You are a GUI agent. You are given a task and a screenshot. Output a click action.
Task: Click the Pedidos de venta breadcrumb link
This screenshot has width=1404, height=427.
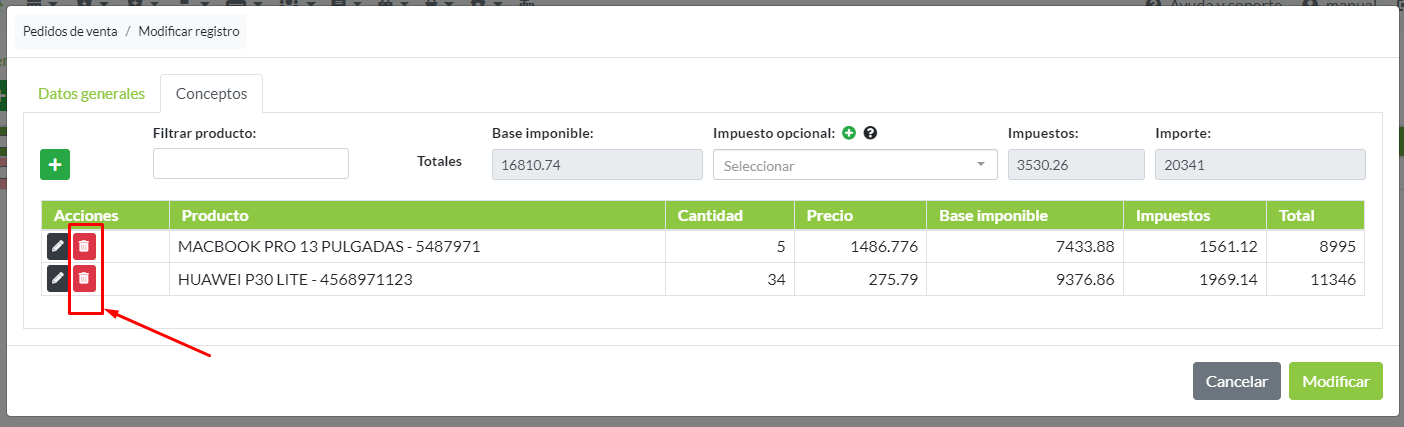[x=70, y=31]
